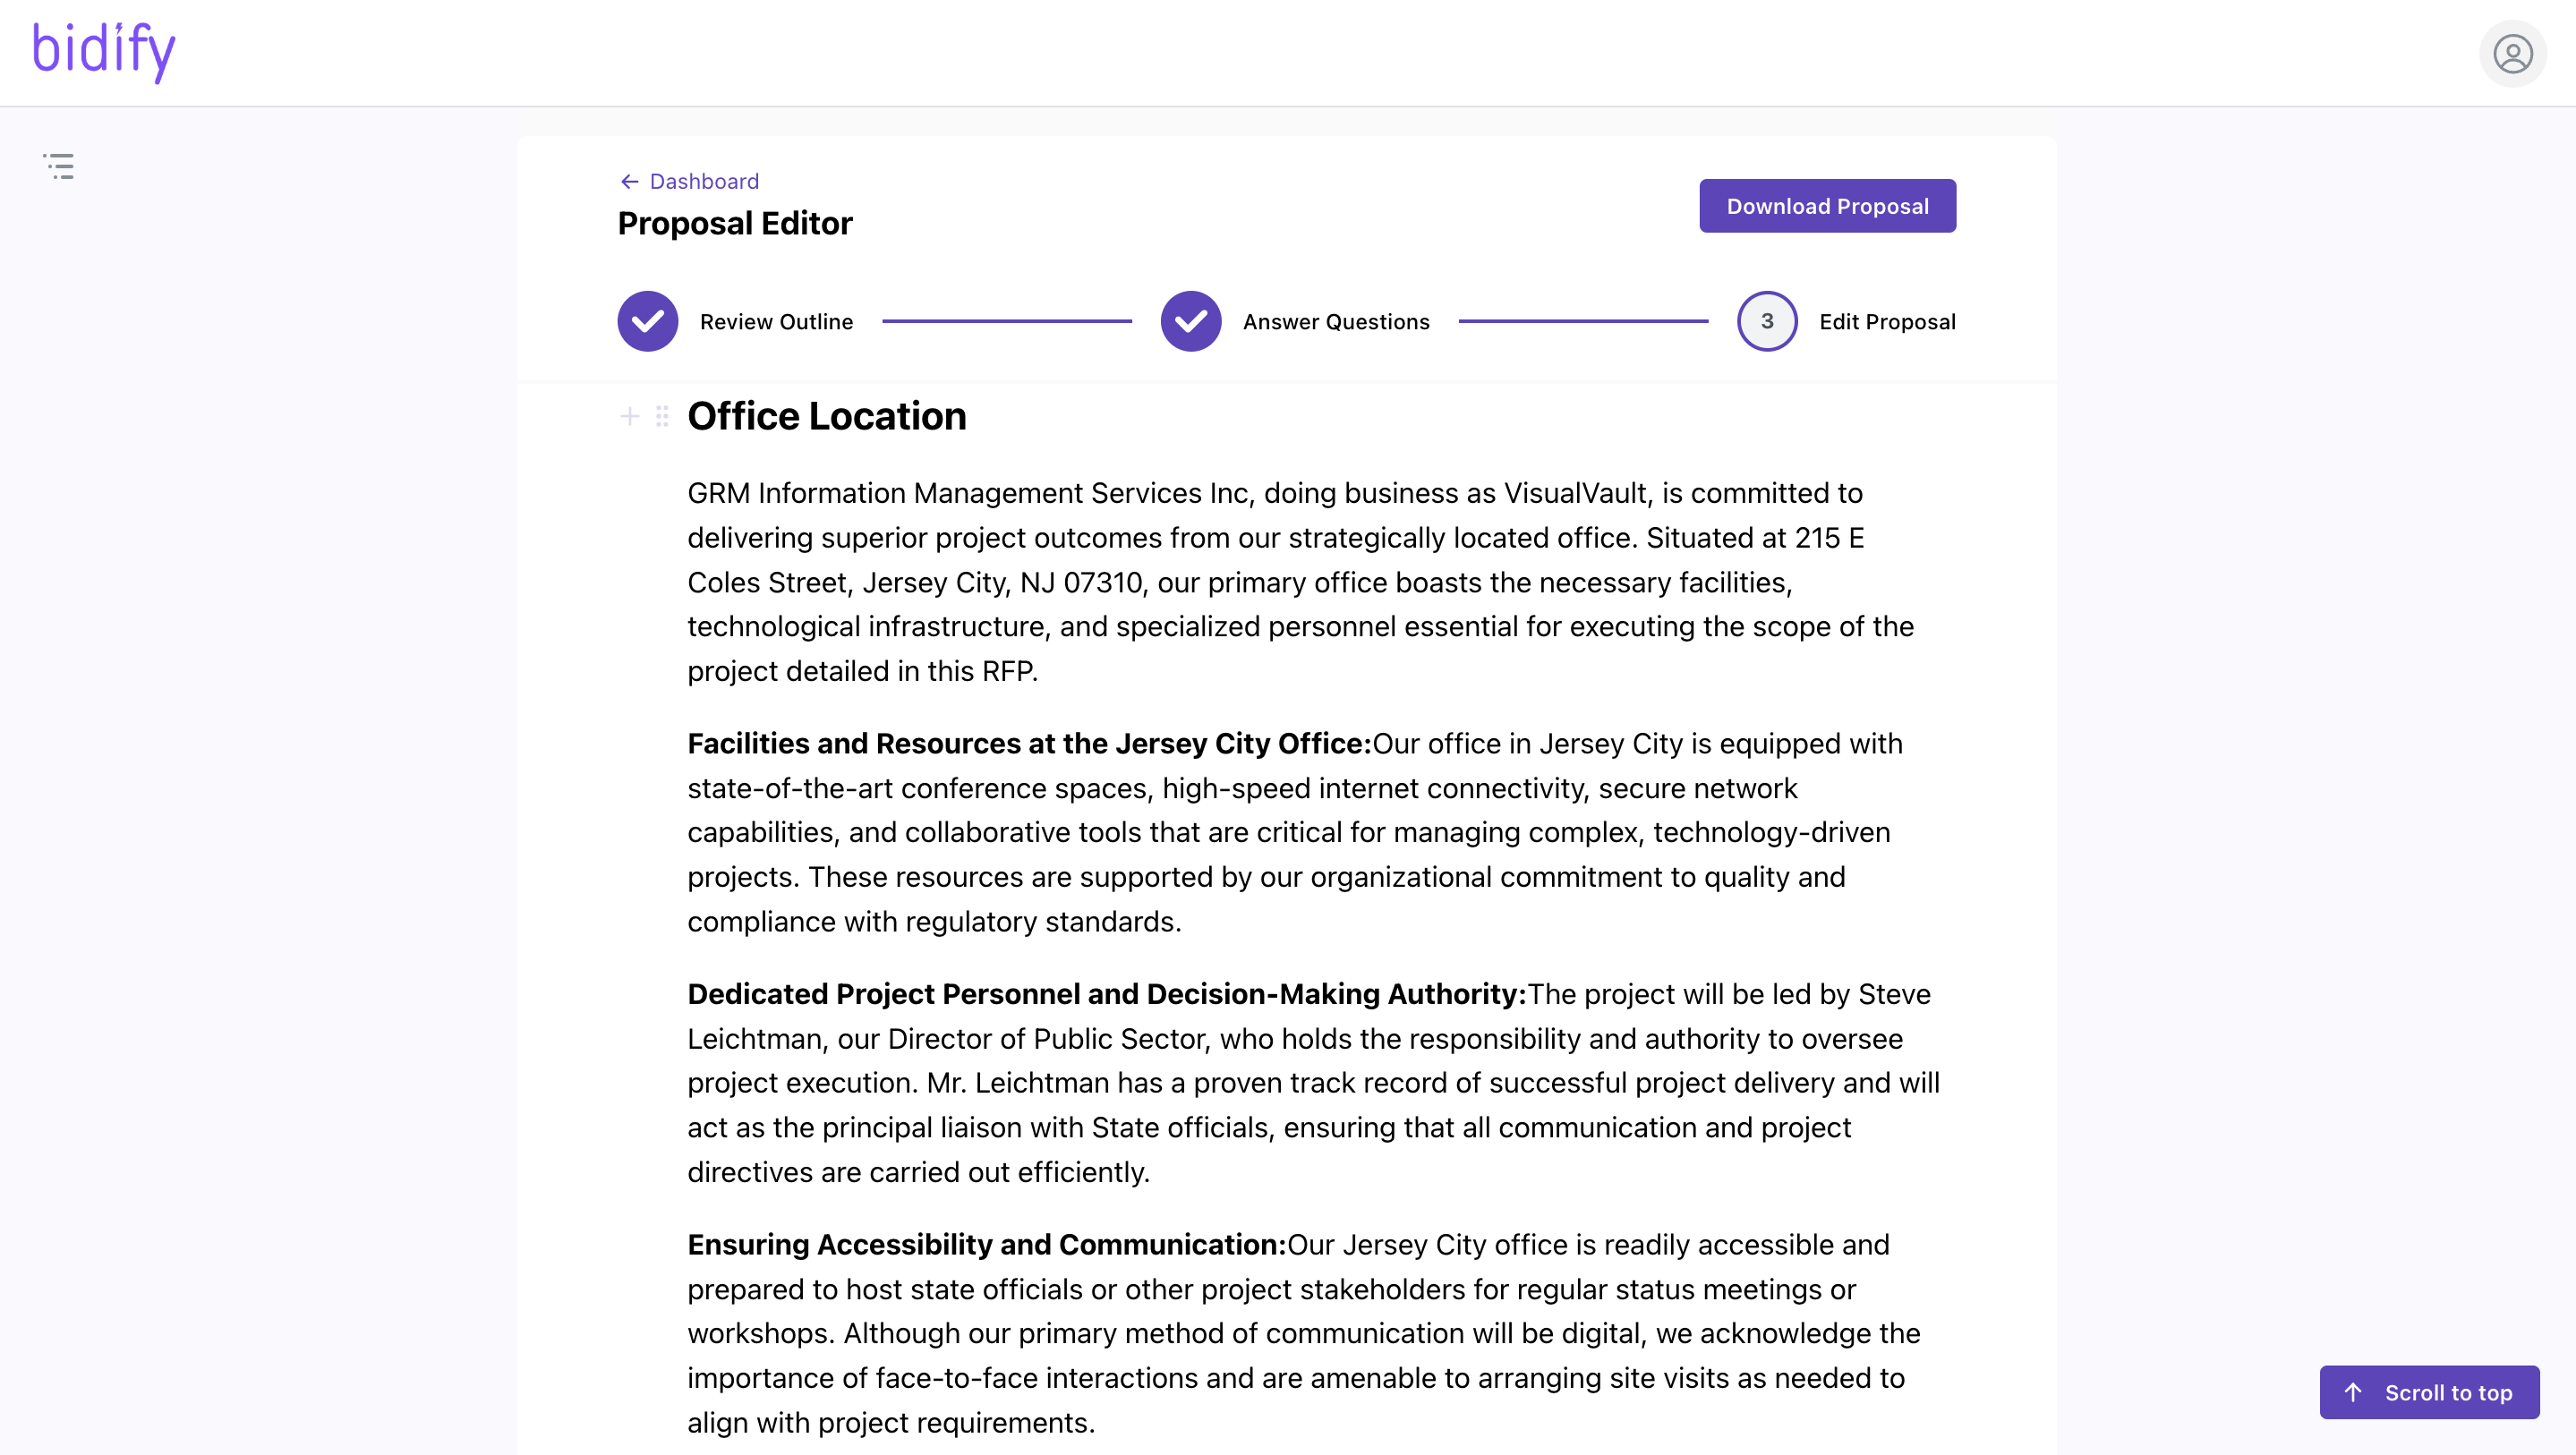Image resolution: width=2576 pixels, height=1455 pixels.
Task: Click the plus icon to add a block
Action: pos(630,416)
